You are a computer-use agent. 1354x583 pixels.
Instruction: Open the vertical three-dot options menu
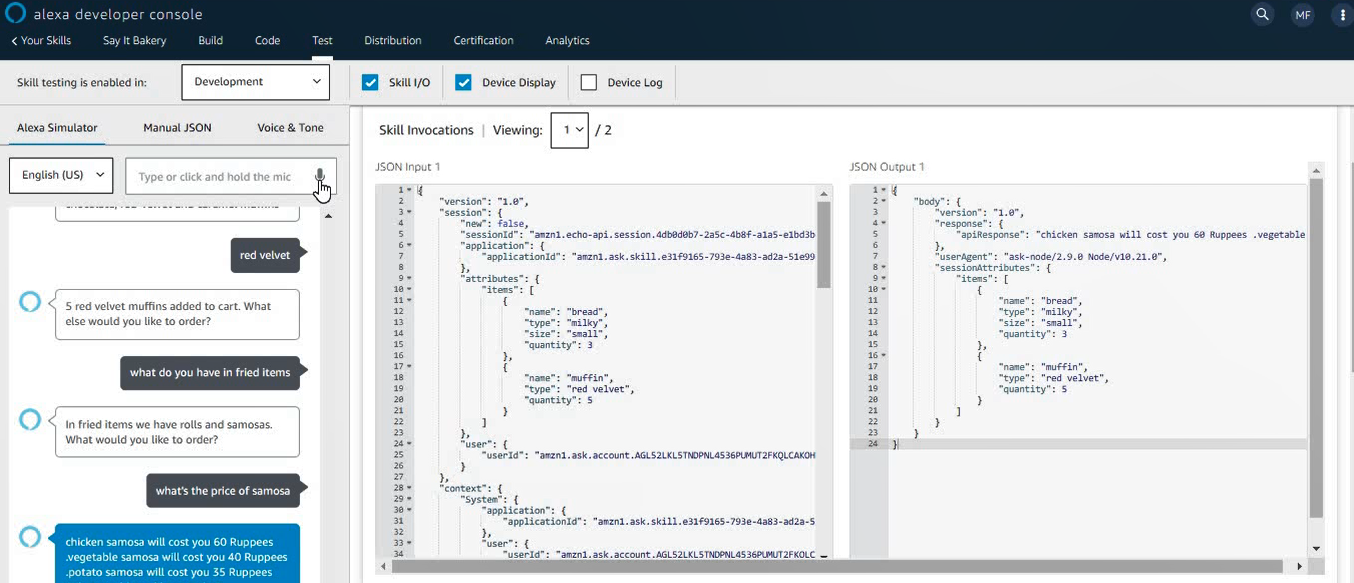[x=1342, y=15]
